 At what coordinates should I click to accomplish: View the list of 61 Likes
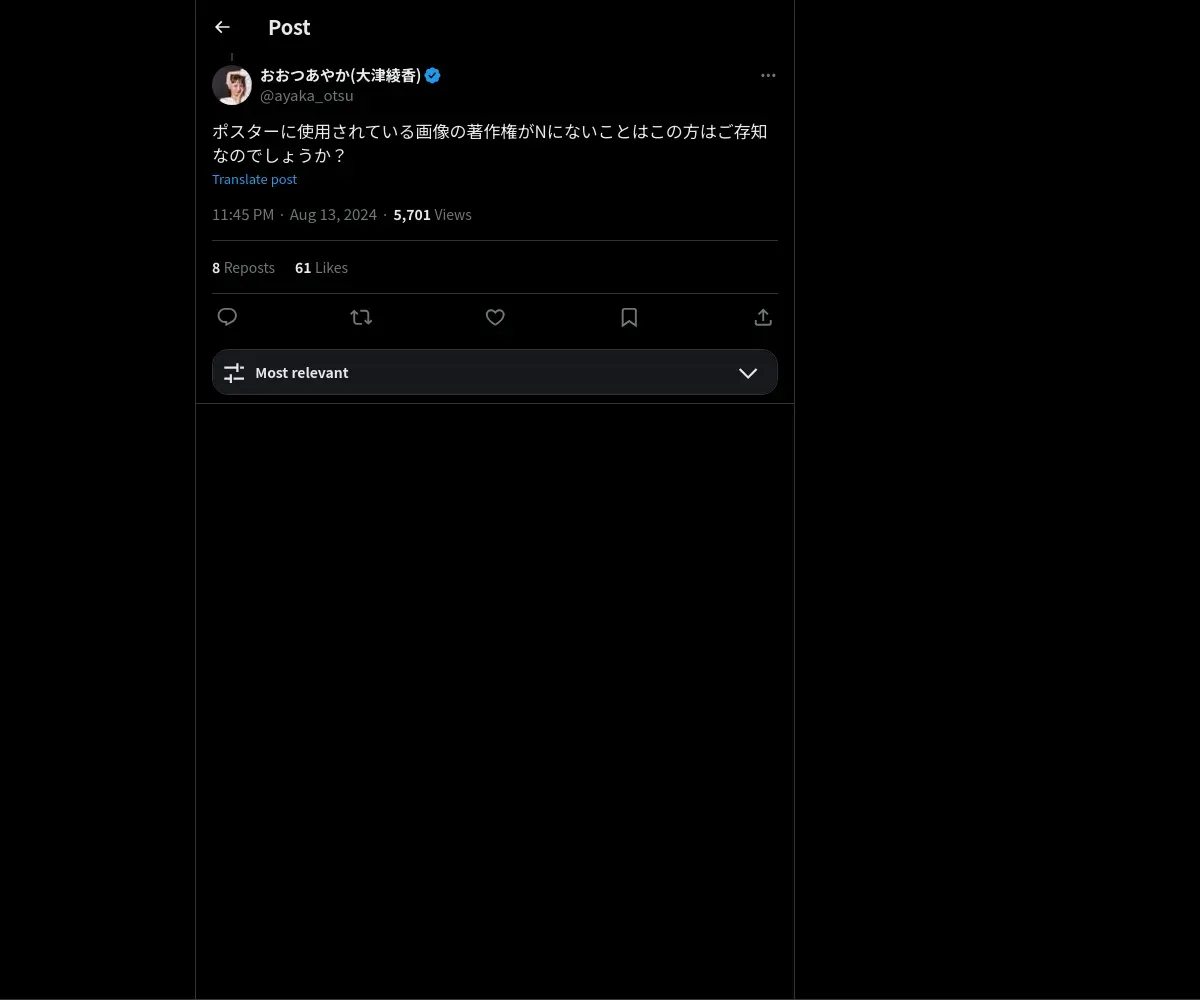[321, 267]
